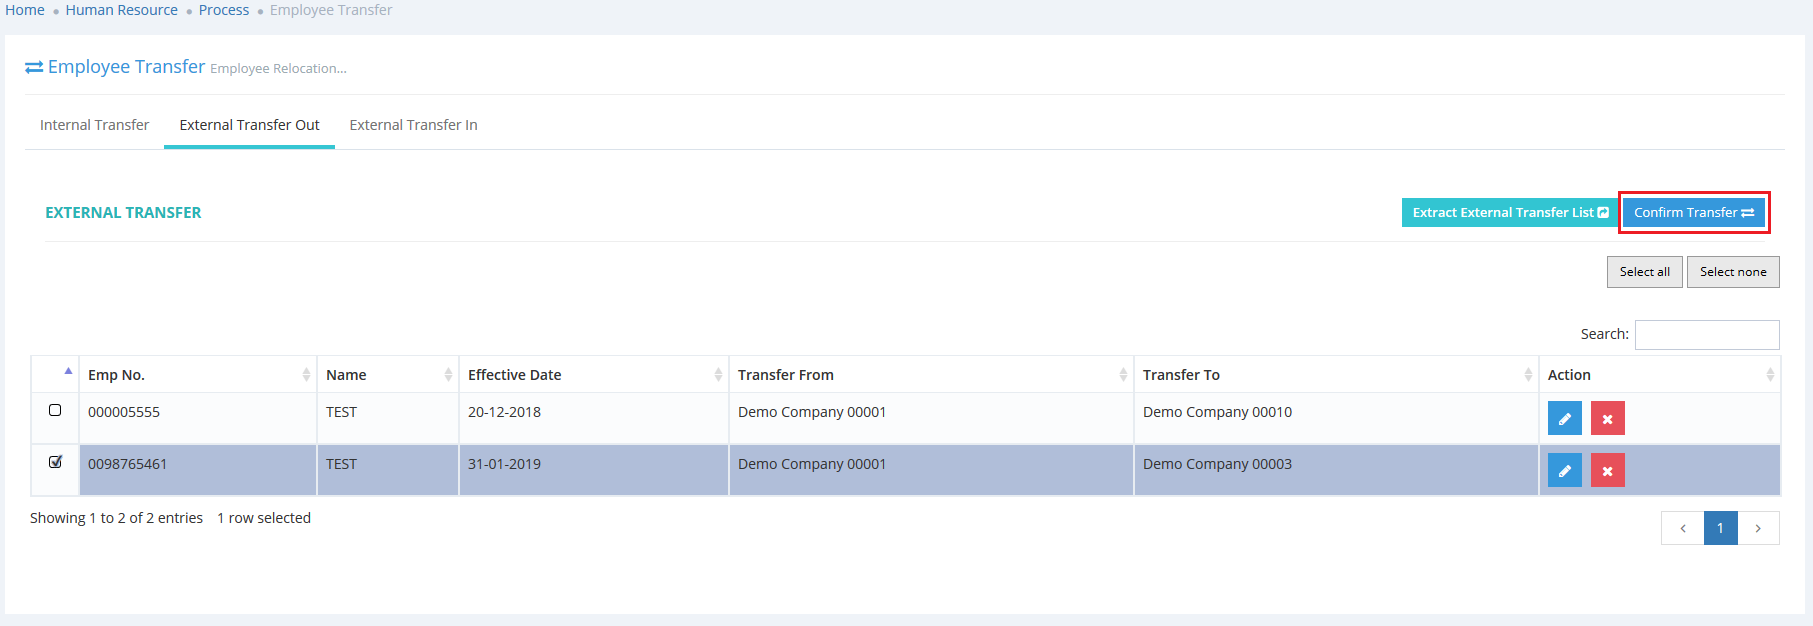
Task: Sort by Transfer From column header
Action: (930, 375)
